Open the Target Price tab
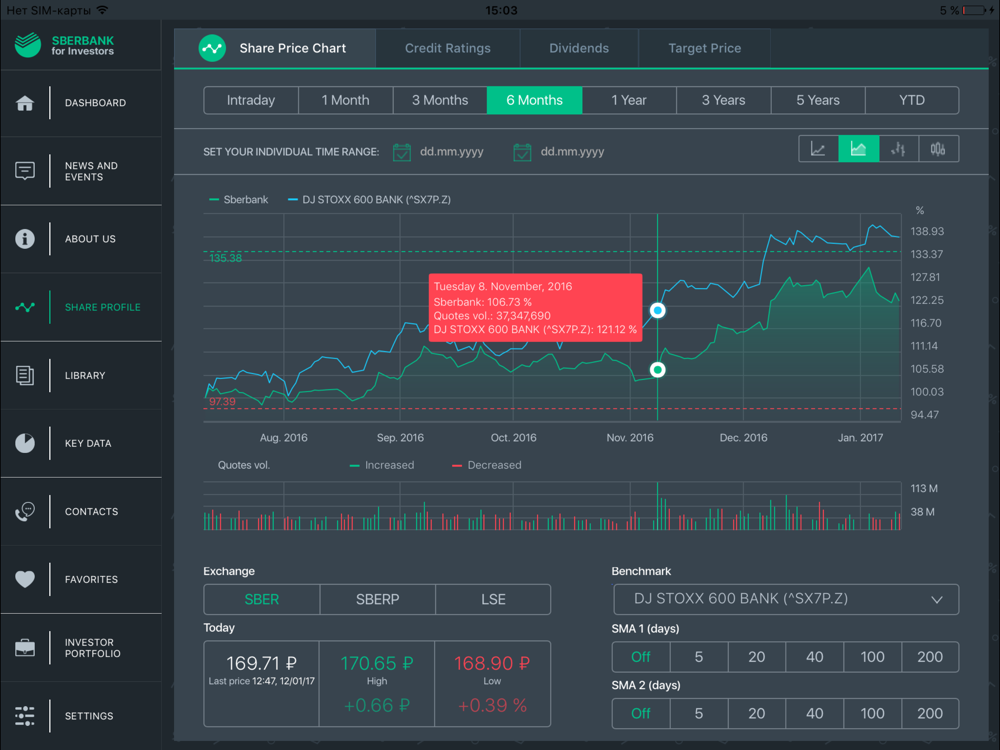The image size is (1000, 750). [x=705, y=48]
